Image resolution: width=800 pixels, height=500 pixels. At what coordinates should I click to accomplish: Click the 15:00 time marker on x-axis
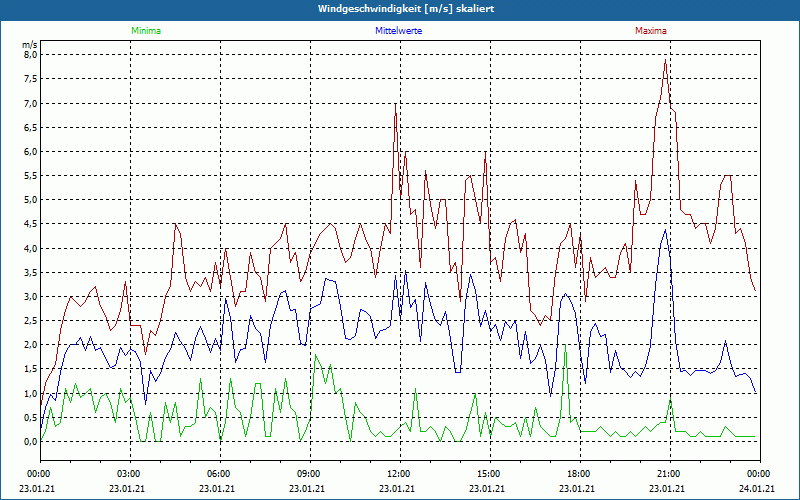click(x=489, y=473)
